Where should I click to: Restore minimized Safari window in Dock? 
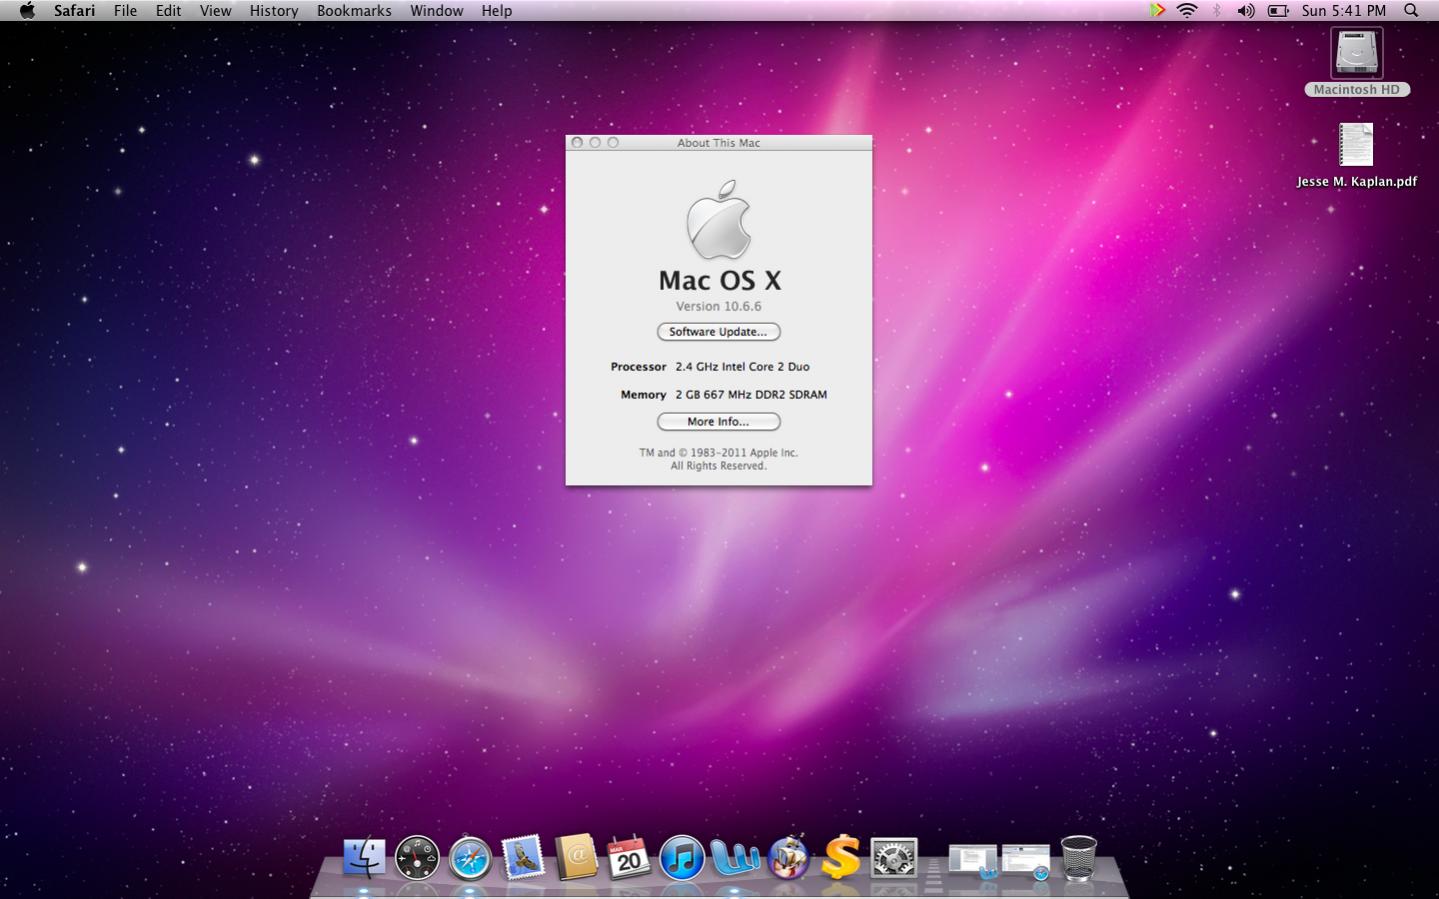pyautogui.click(x=1026, y=861)
